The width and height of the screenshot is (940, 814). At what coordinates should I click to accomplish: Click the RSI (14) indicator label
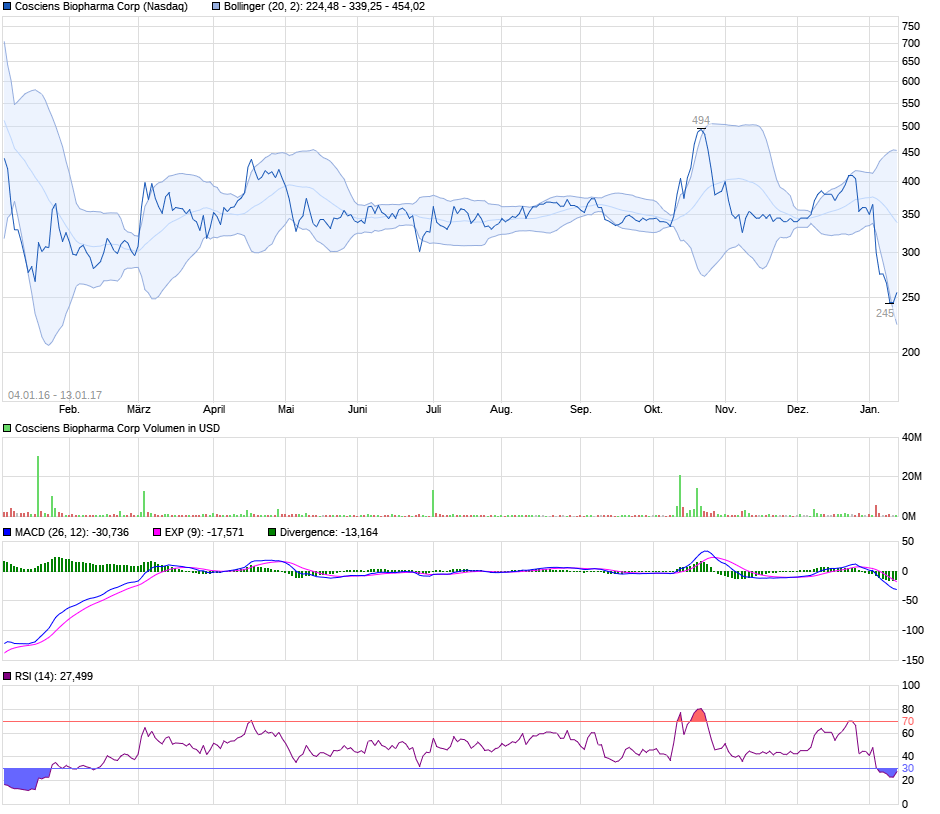point(54,676)
